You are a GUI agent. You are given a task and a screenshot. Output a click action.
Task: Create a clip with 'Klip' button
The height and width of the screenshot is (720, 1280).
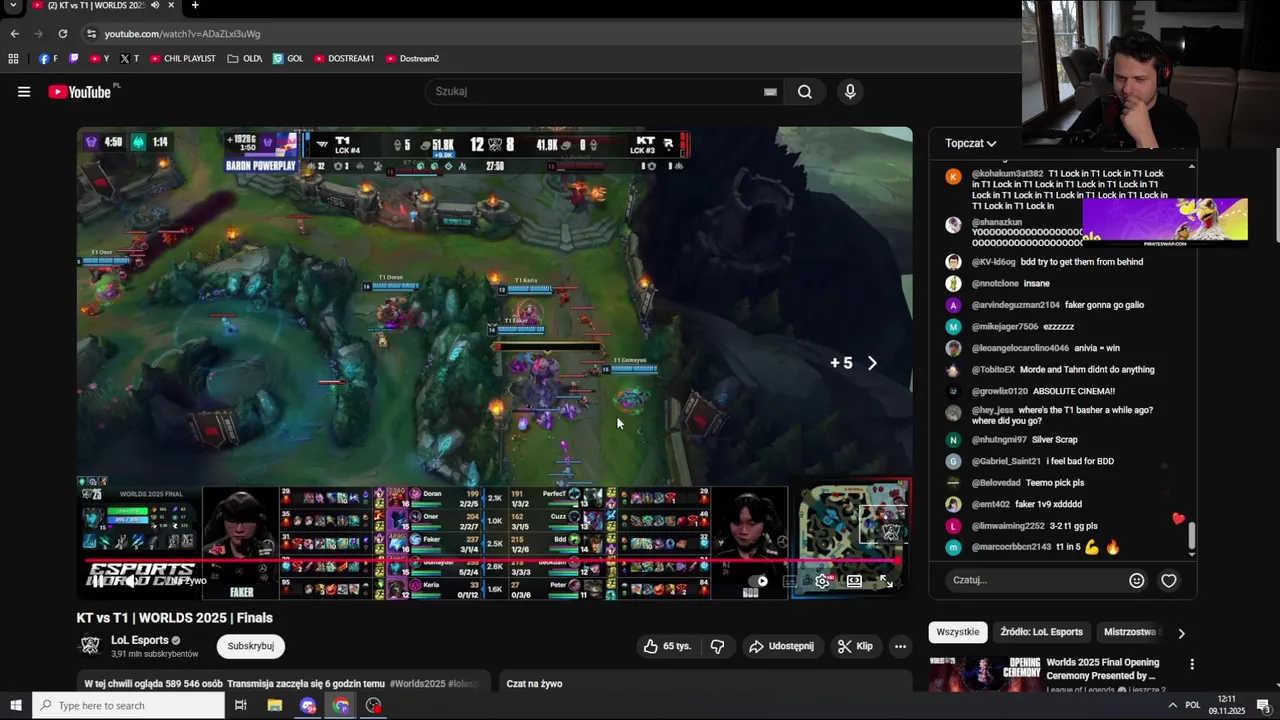pos(855,646)
